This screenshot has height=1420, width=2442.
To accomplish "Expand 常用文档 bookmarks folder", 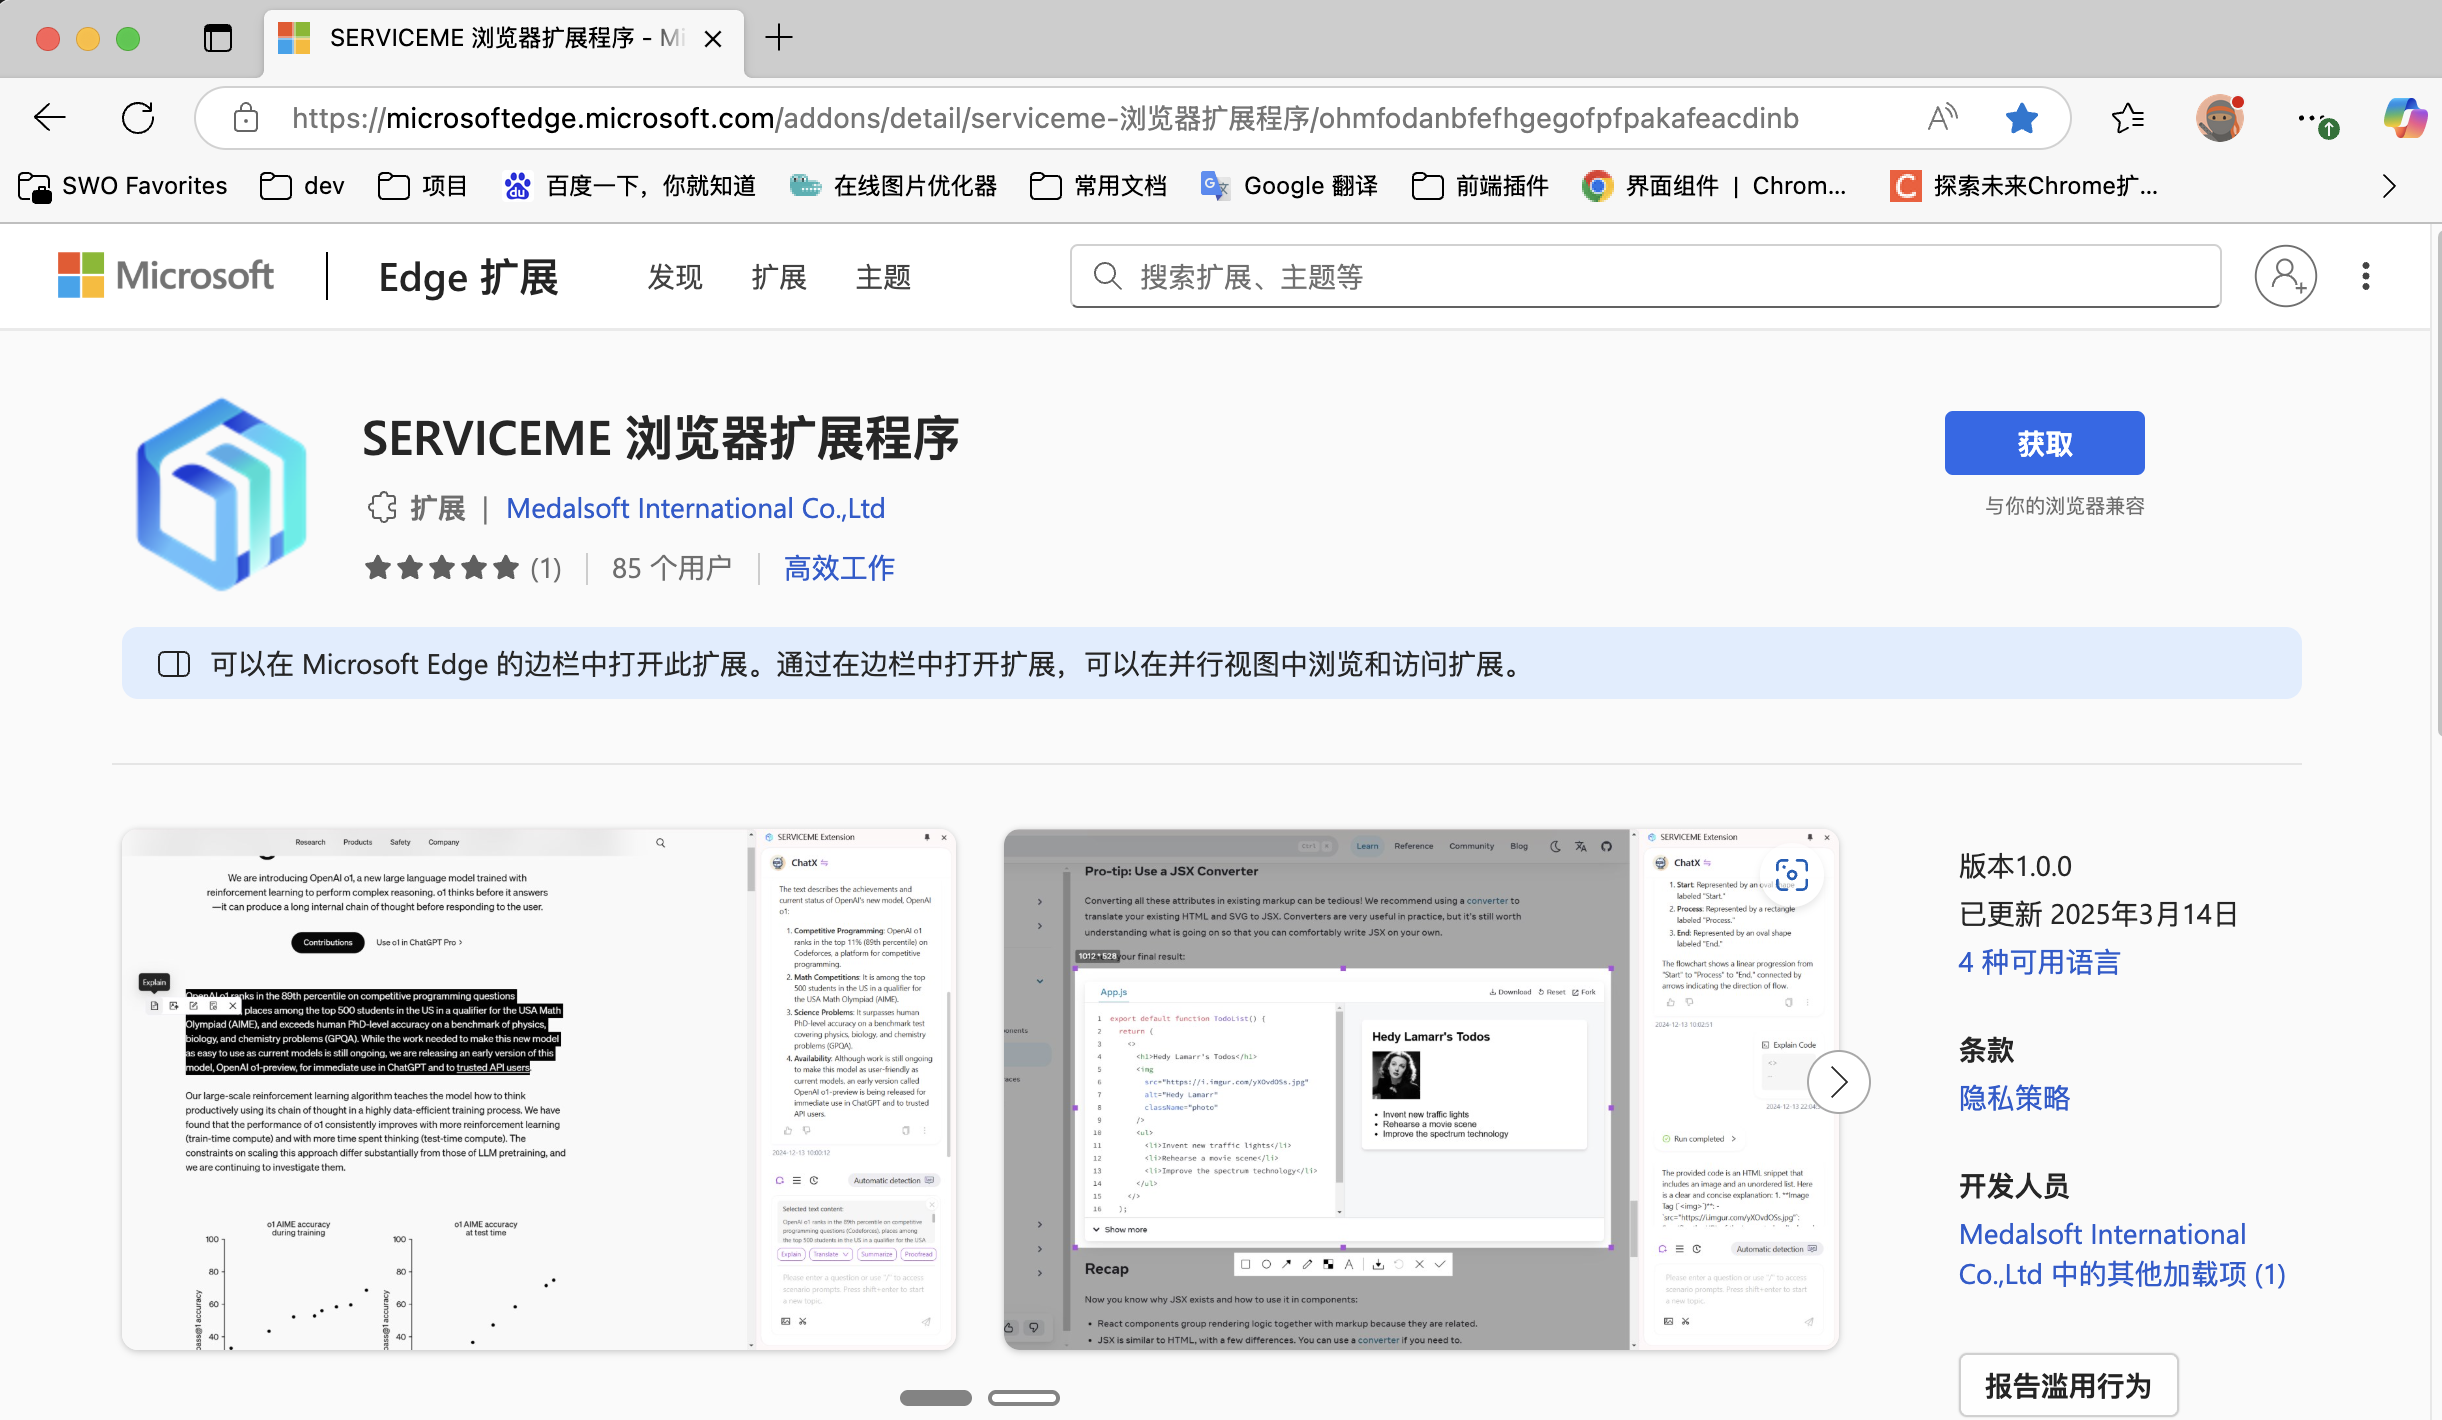I will coord(1098,186).
